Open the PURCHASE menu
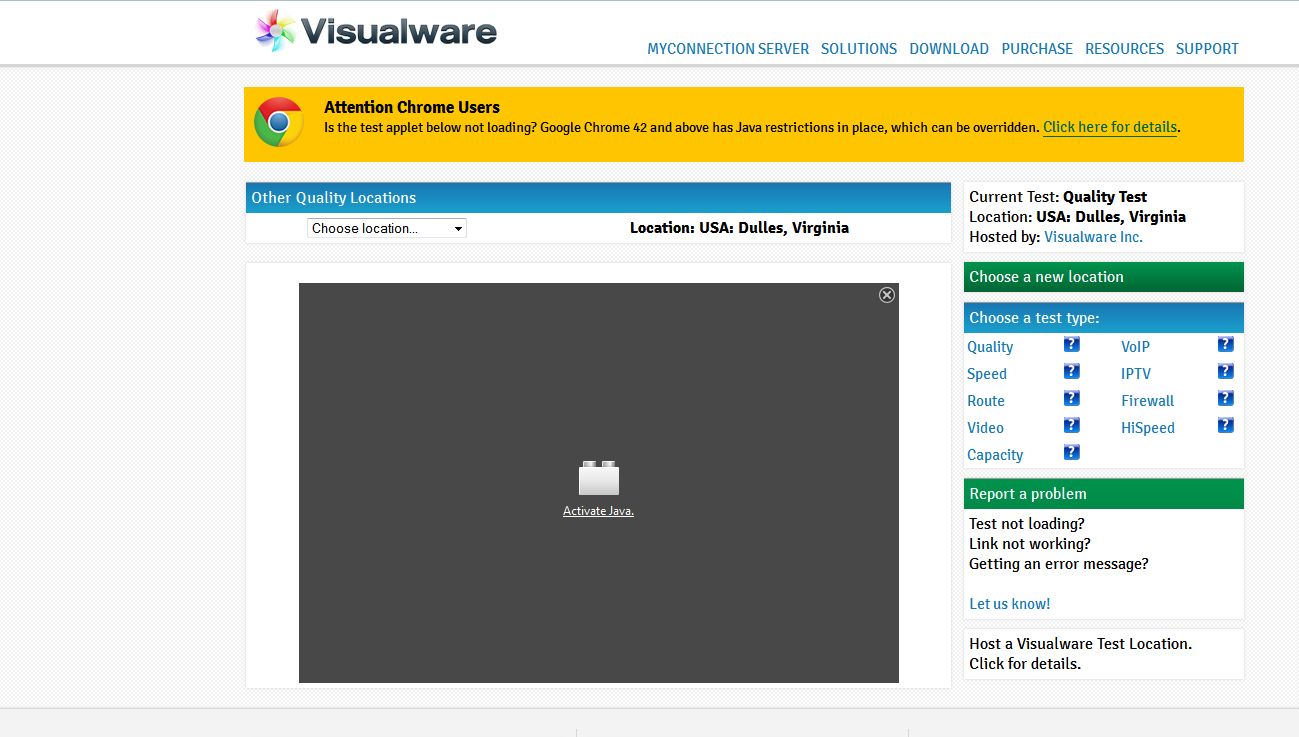 click(x=1037, y=48)
